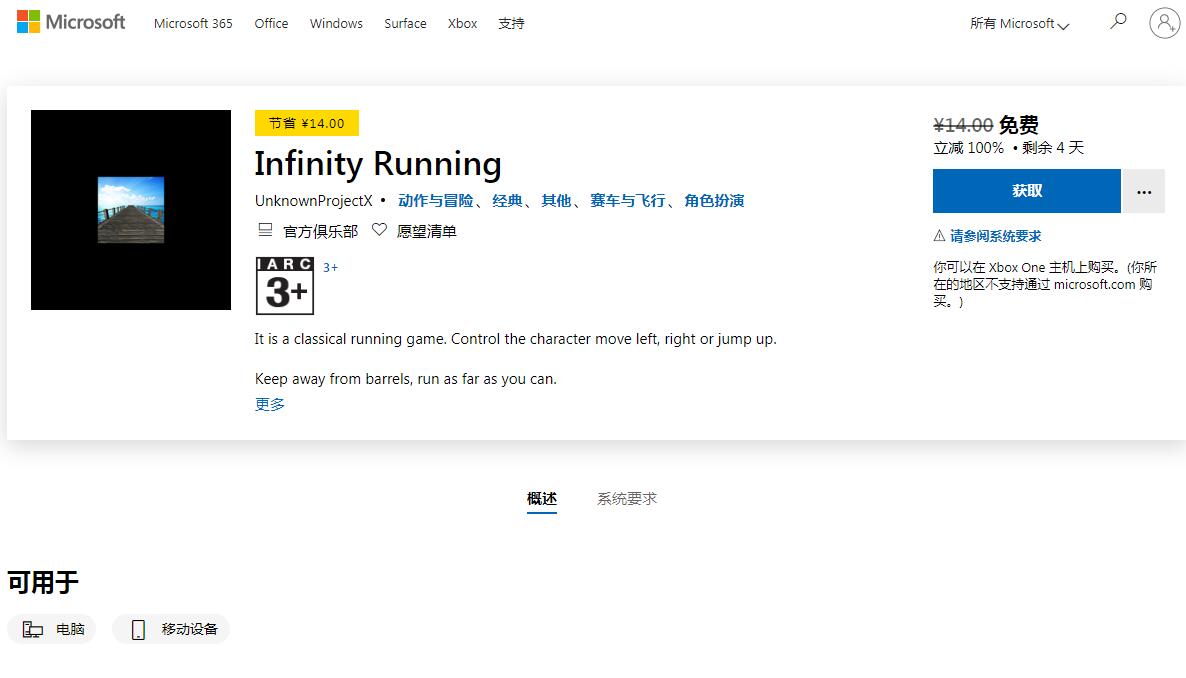Open Surface menu item
This screenshot has width=1186, height=678.
pyautogui.click(x=405, y=23)
